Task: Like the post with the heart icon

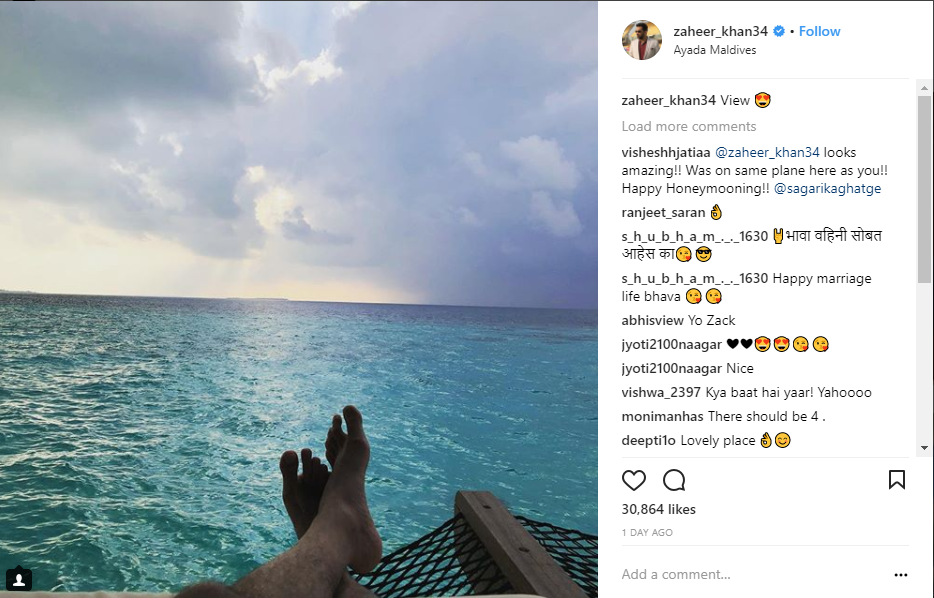Action: (634, 480)
